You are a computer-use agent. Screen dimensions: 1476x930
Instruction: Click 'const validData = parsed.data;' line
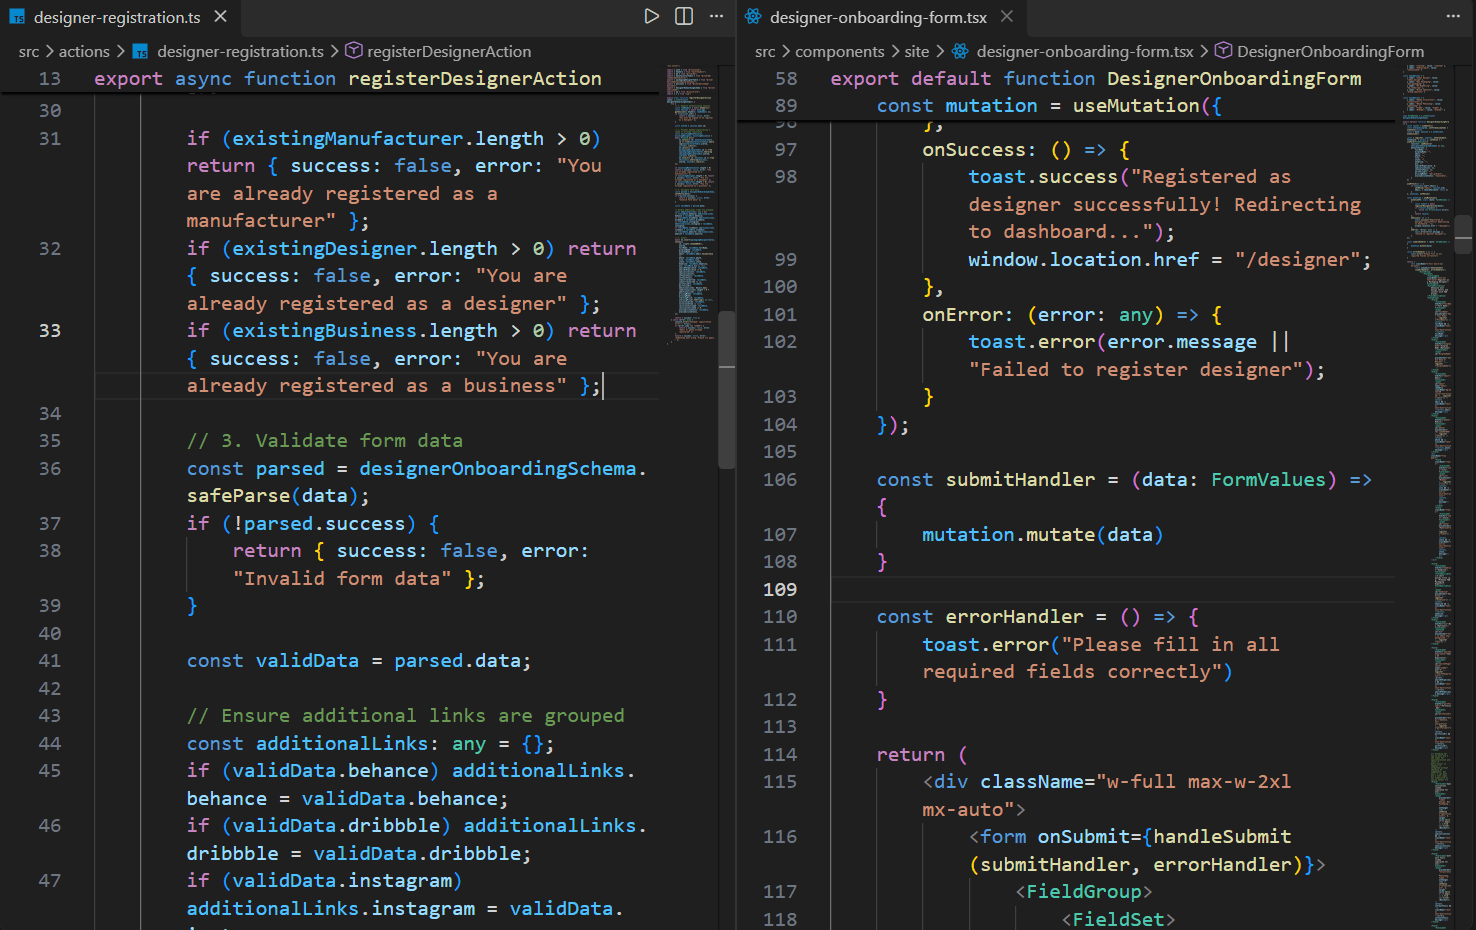359,661
